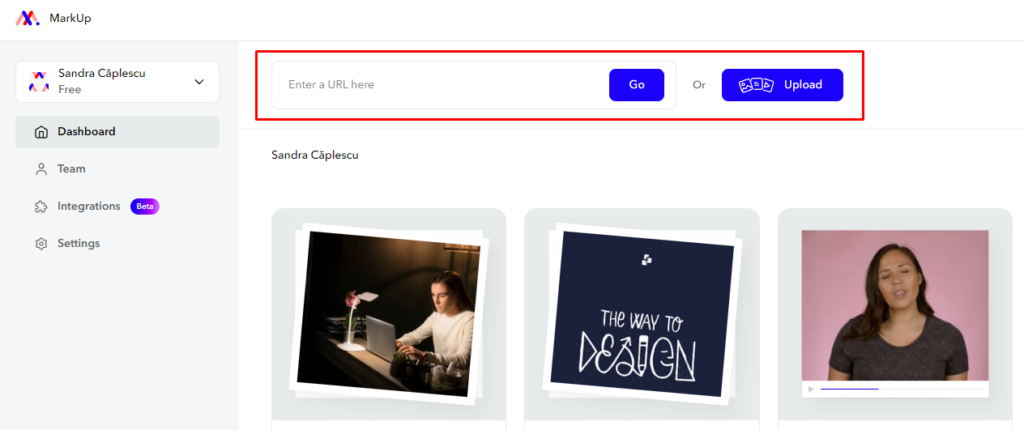Click the video progress bar in third thumbnail
The image size is (1024, 430).
[x=901, y=389]
